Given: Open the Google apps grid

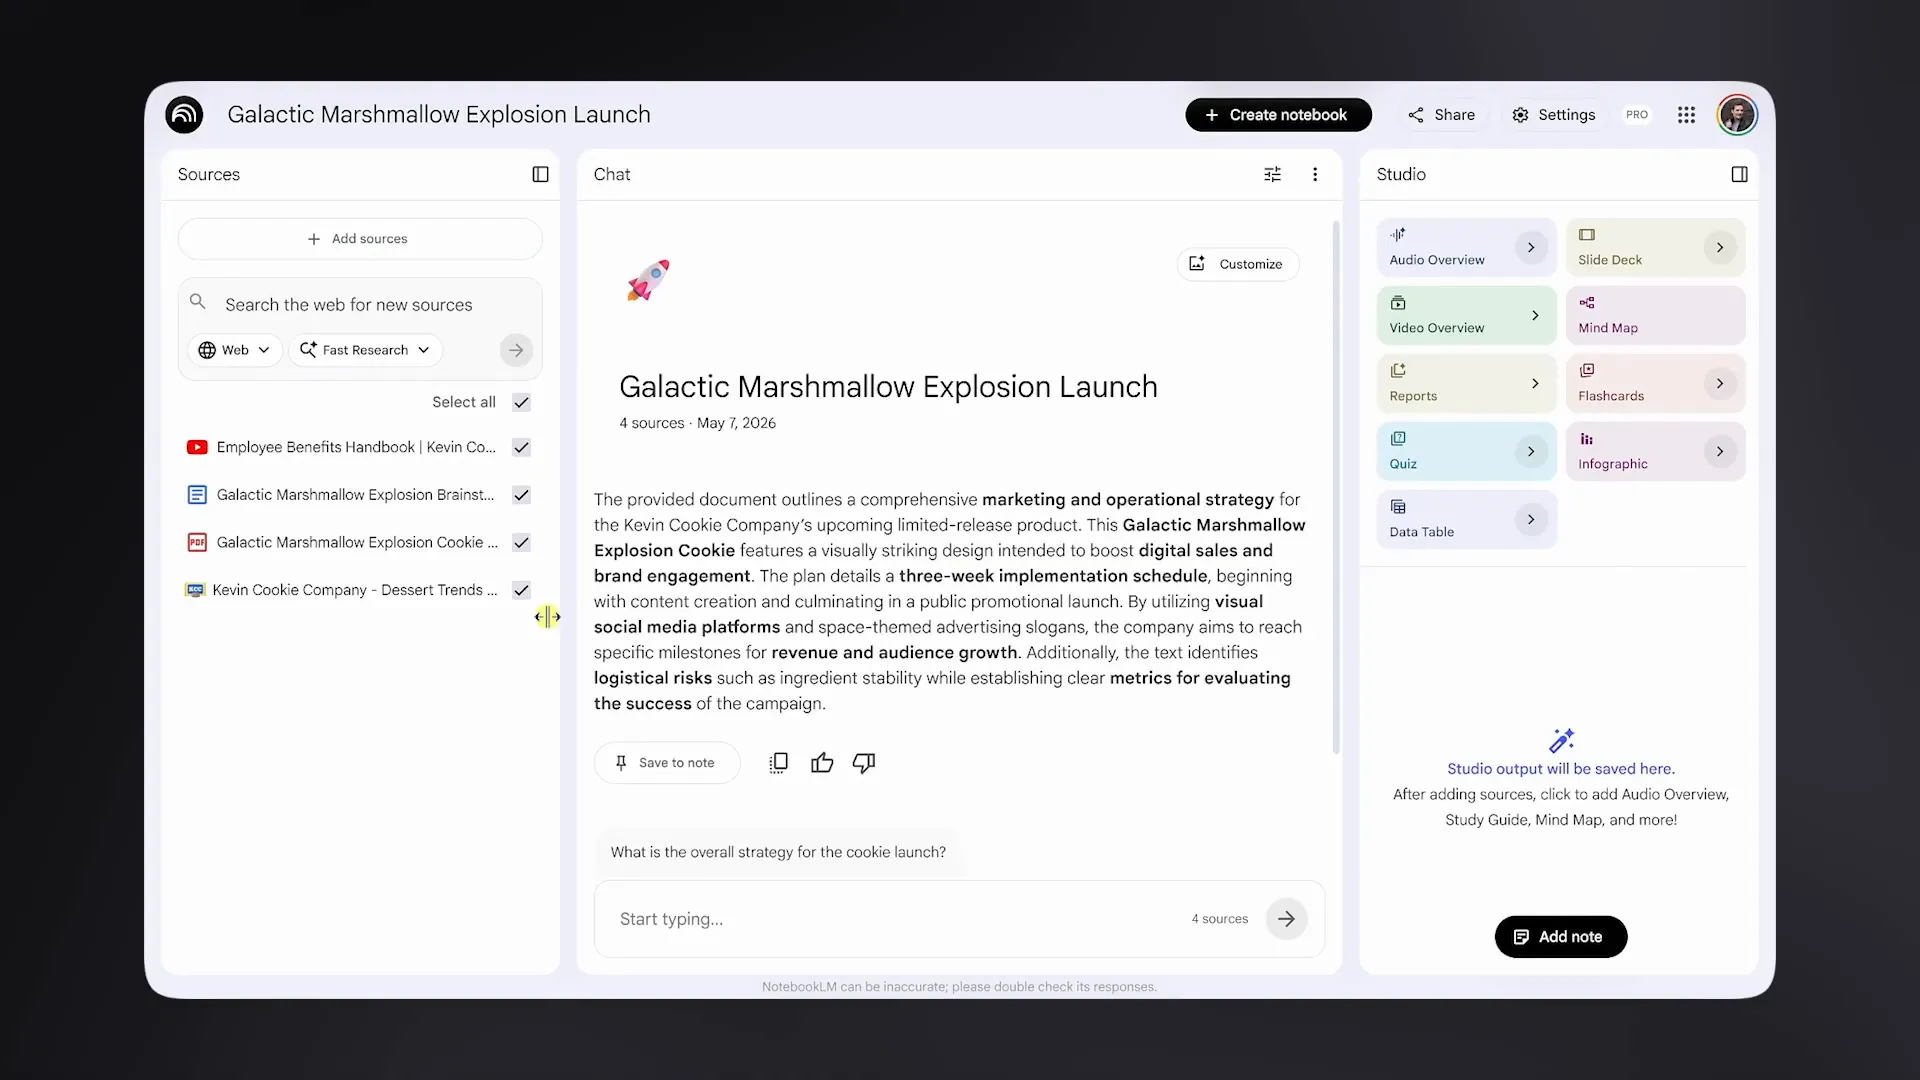Looking at the screenshot, I should click(x=1686, y=115).
